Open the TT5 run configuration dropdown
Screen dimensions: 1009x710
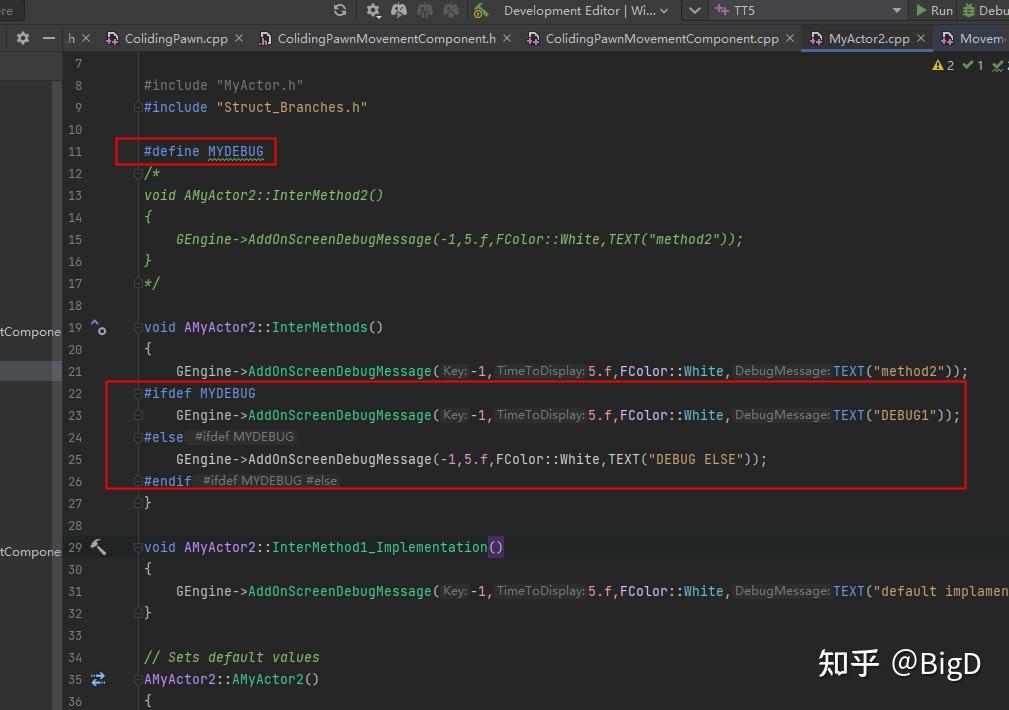tap(808, 10)
